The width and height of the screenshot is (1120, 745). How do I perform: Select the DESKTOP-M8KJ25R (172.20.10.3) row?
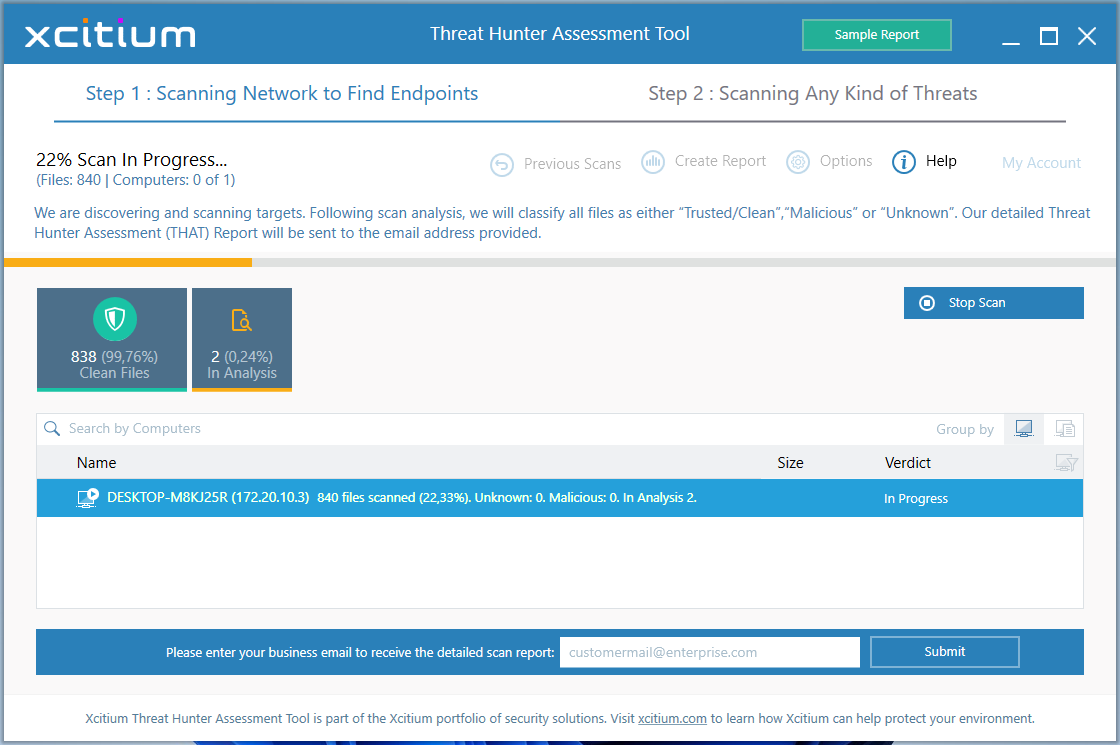560,498
